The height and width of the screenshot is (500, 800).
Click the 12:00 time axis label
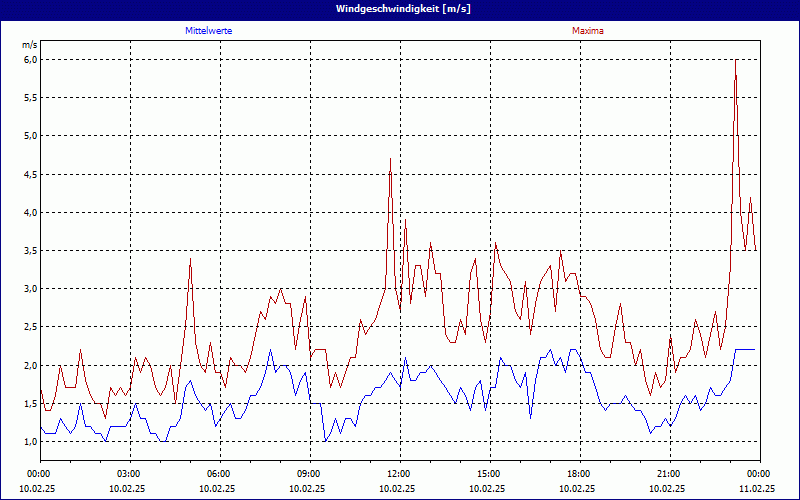click(399, 473)
